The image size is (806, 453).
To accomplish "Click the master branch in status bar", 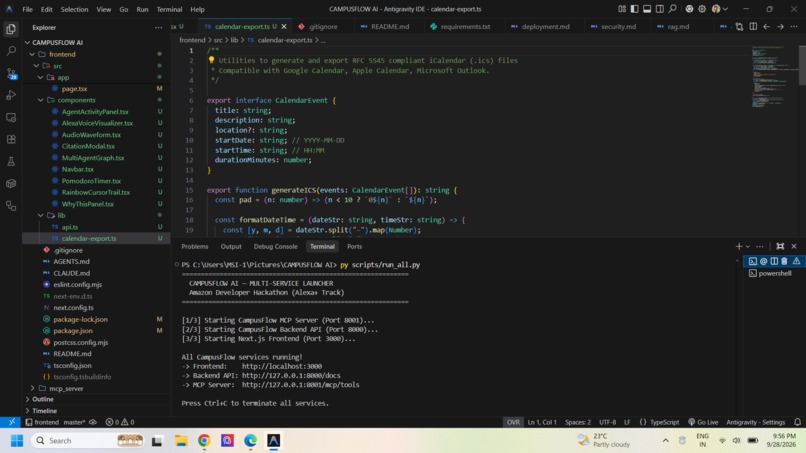I will coord(74,422).
